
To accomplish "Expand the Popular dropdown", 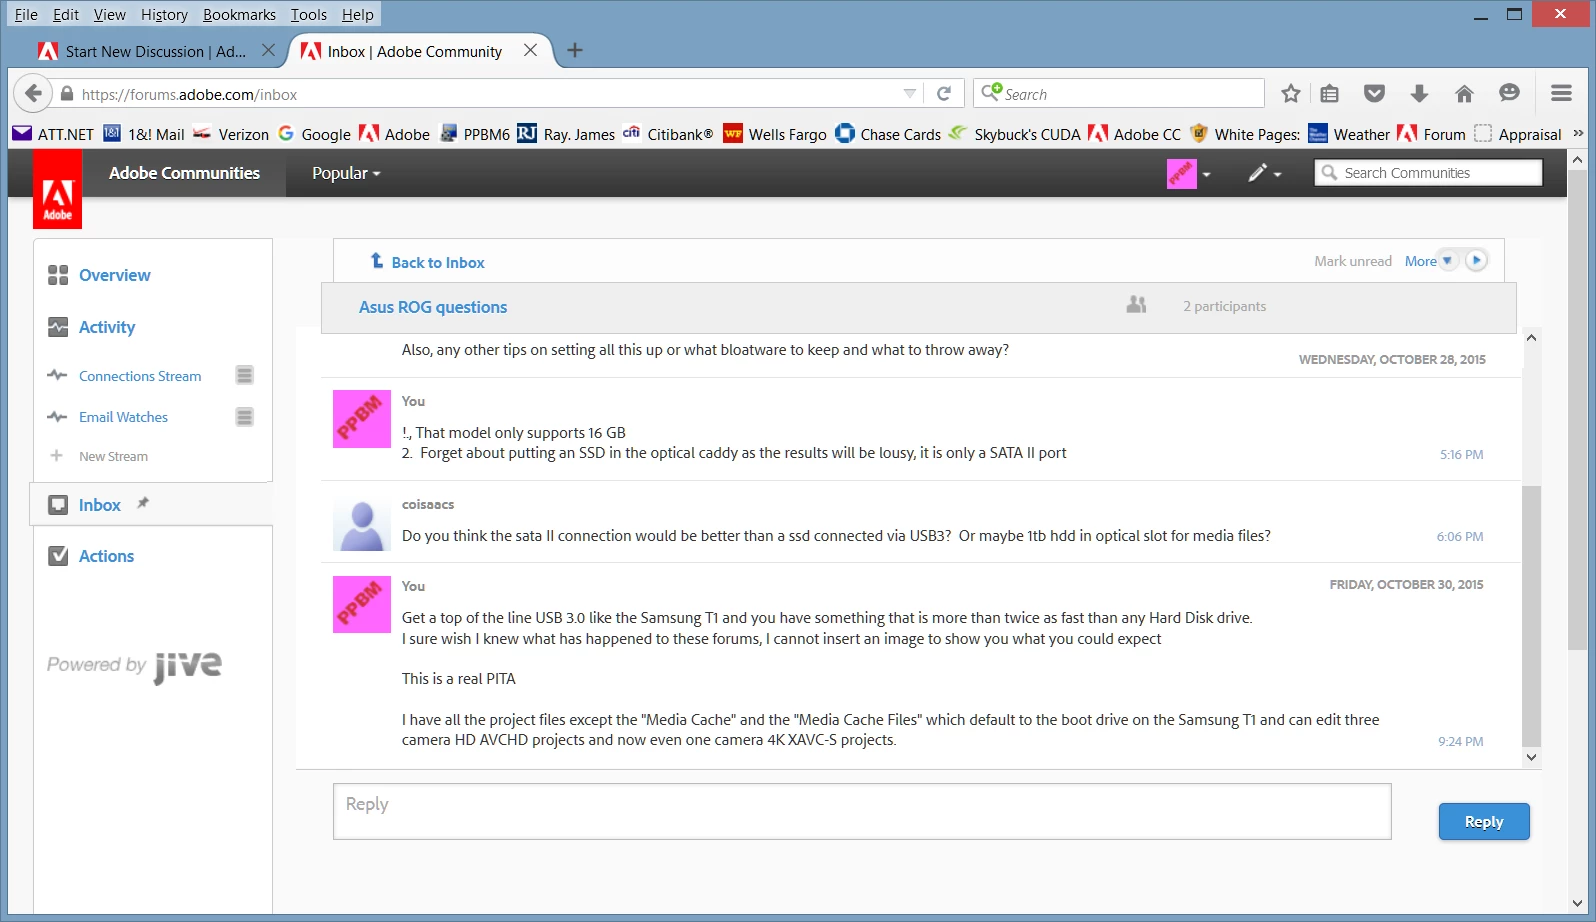I will click(x=346, y=173).
